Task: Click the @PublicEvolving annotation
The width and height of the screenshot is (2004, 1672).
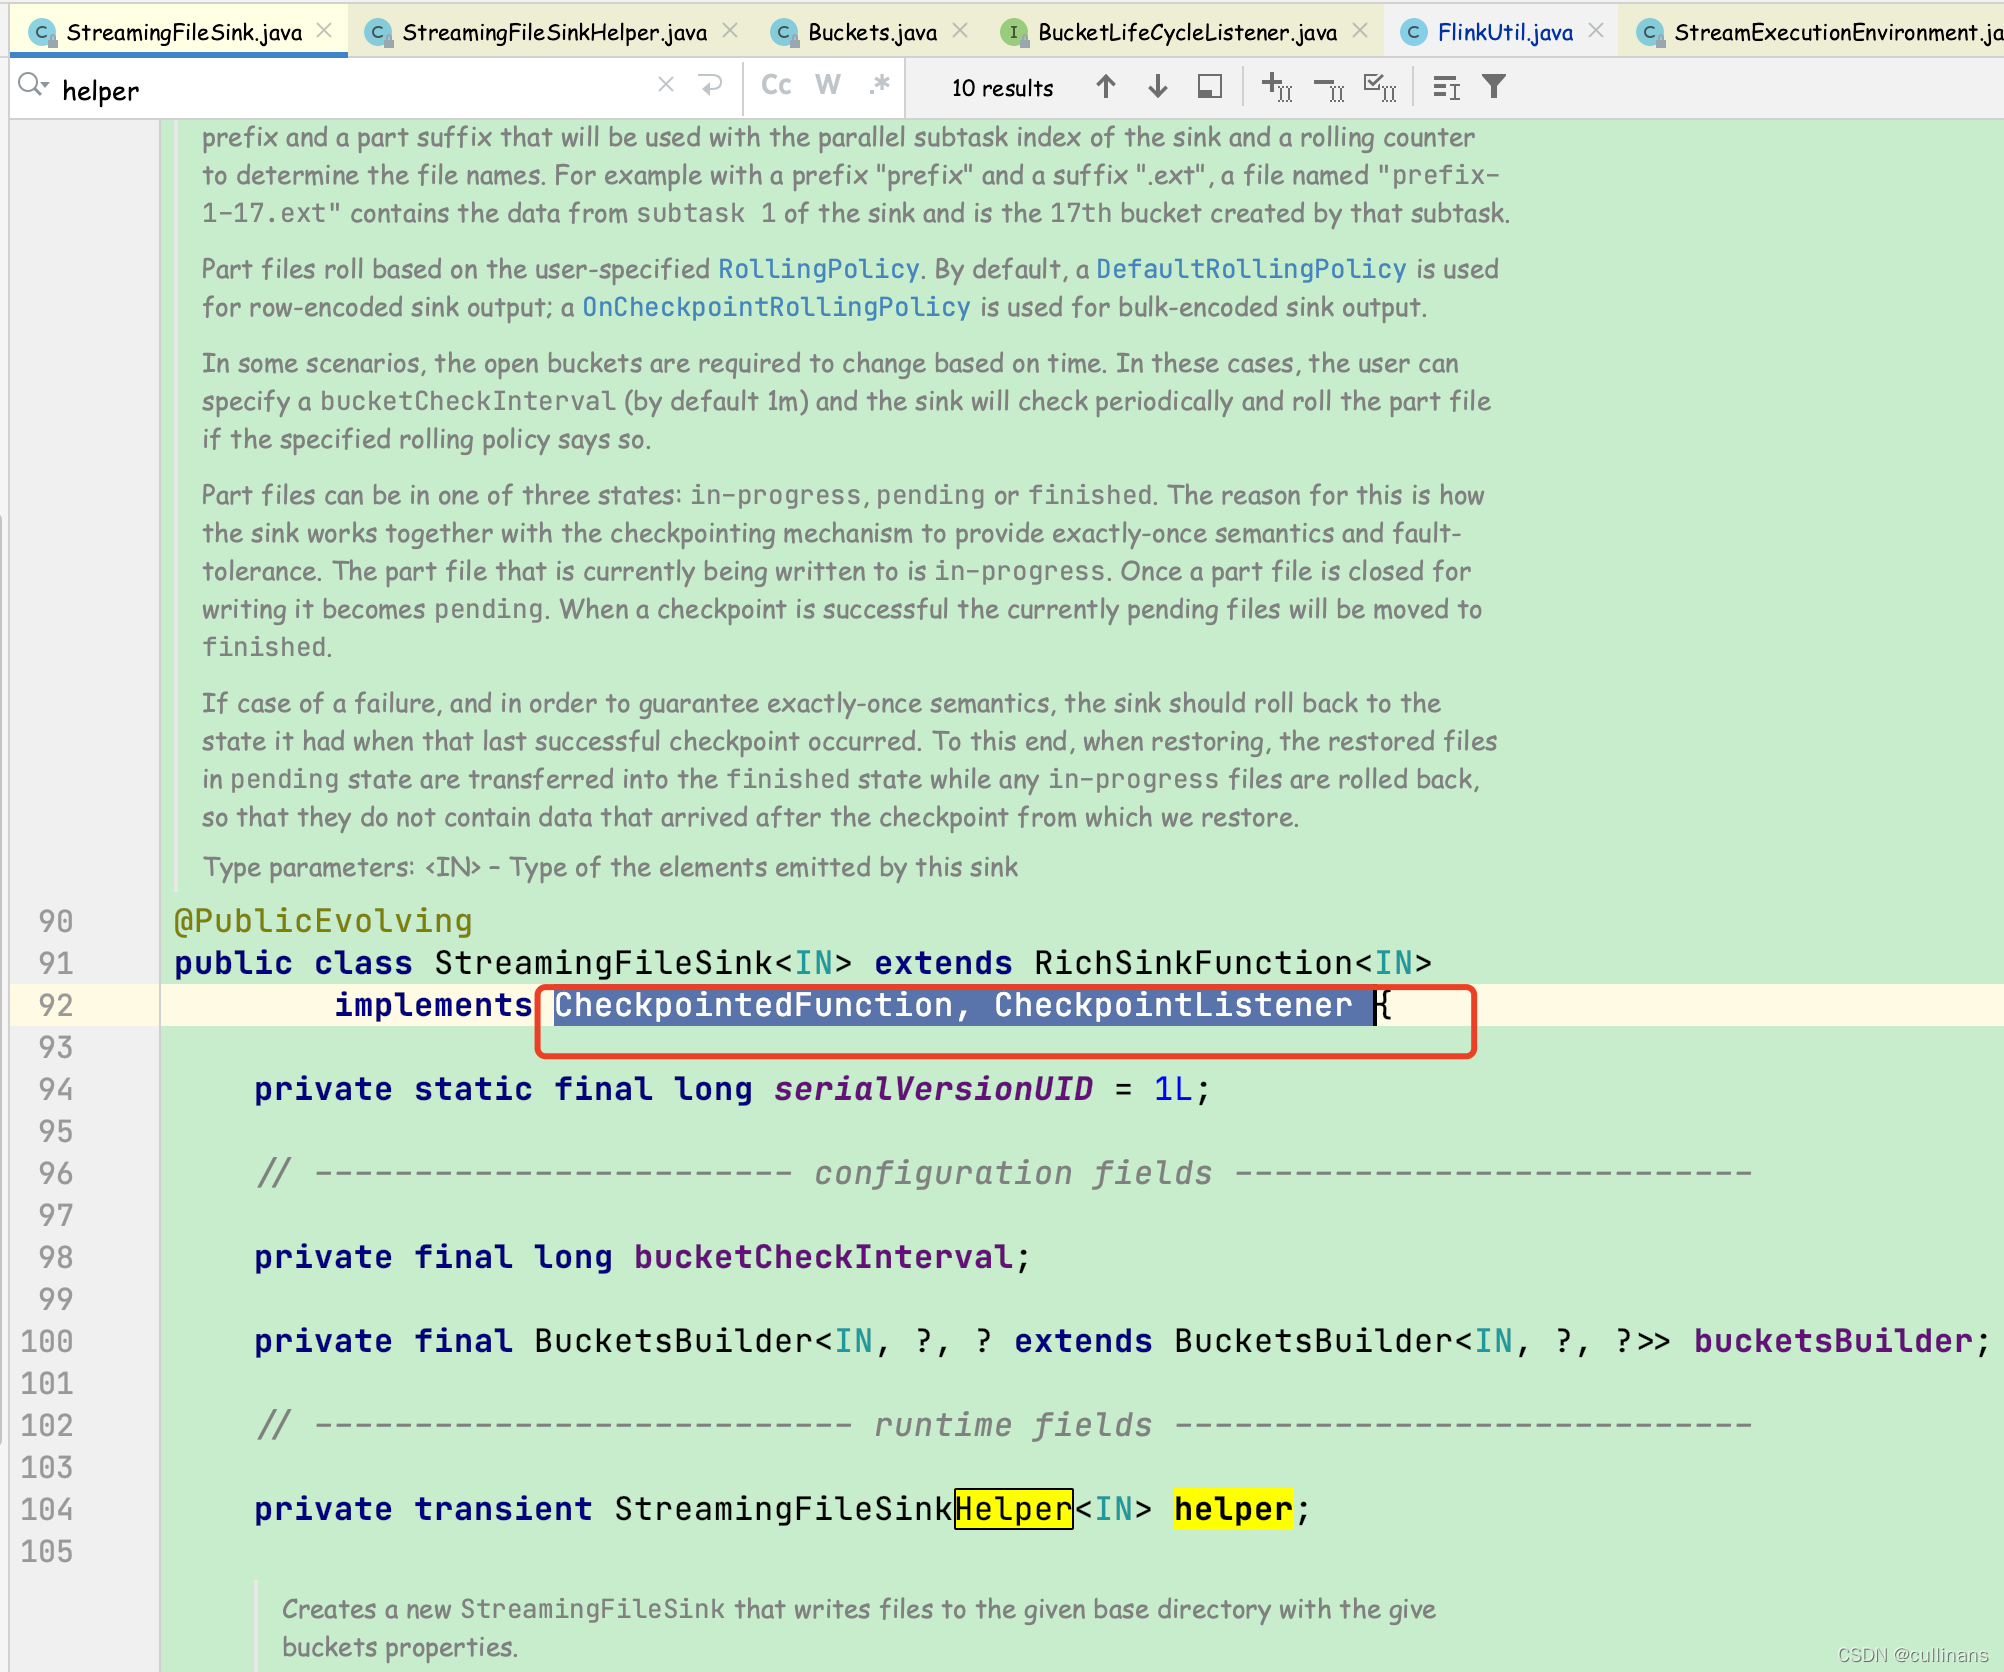Action: tap(323, 921)
